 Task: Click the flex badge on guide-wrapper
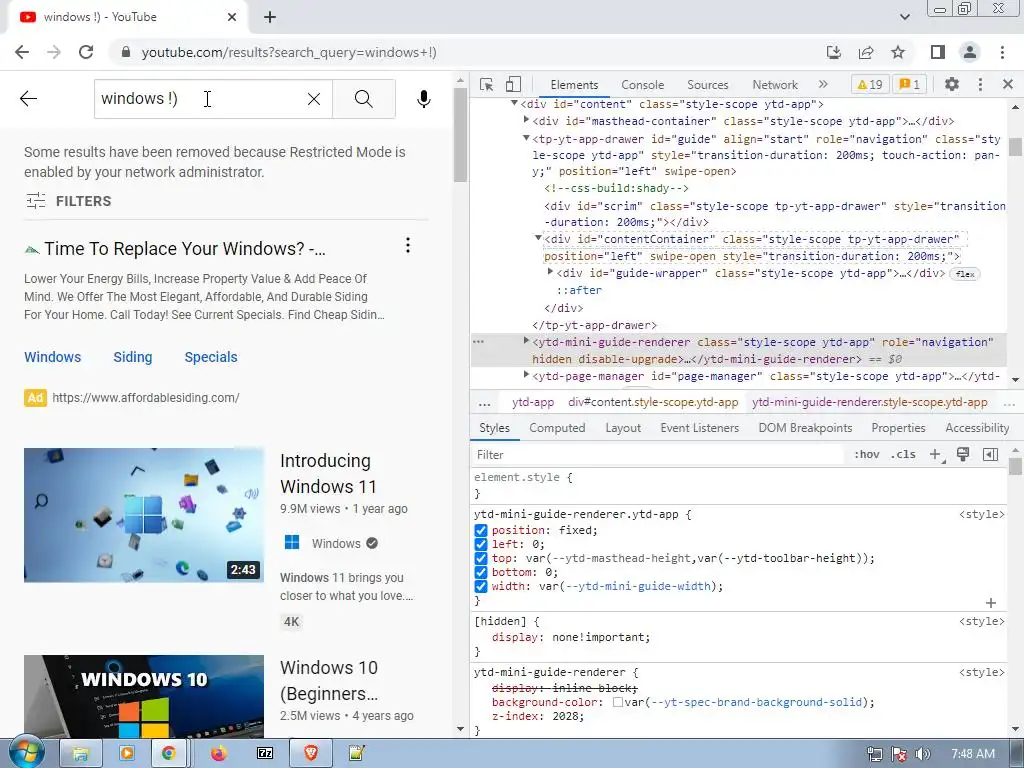(965, 274)
